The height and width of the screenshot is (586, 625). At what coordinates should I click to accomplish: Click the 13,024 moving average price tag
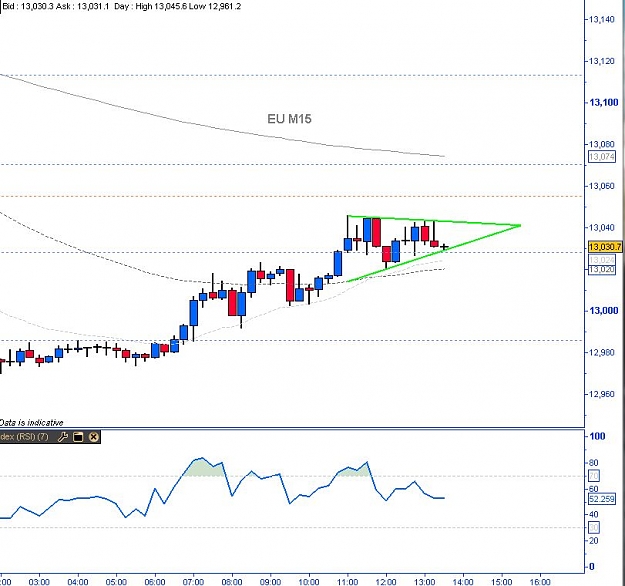click(x=602, y=260)
